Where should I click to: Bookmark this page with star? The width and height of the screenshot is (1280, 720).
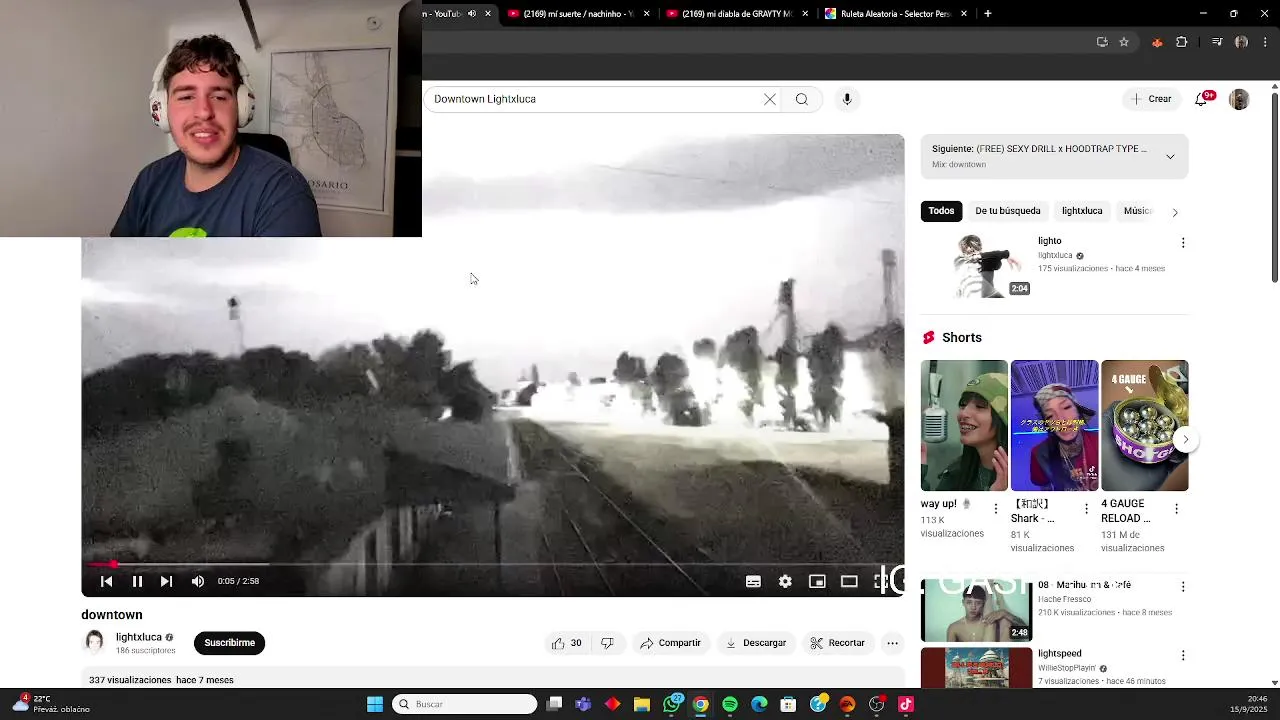point(1124,42)
